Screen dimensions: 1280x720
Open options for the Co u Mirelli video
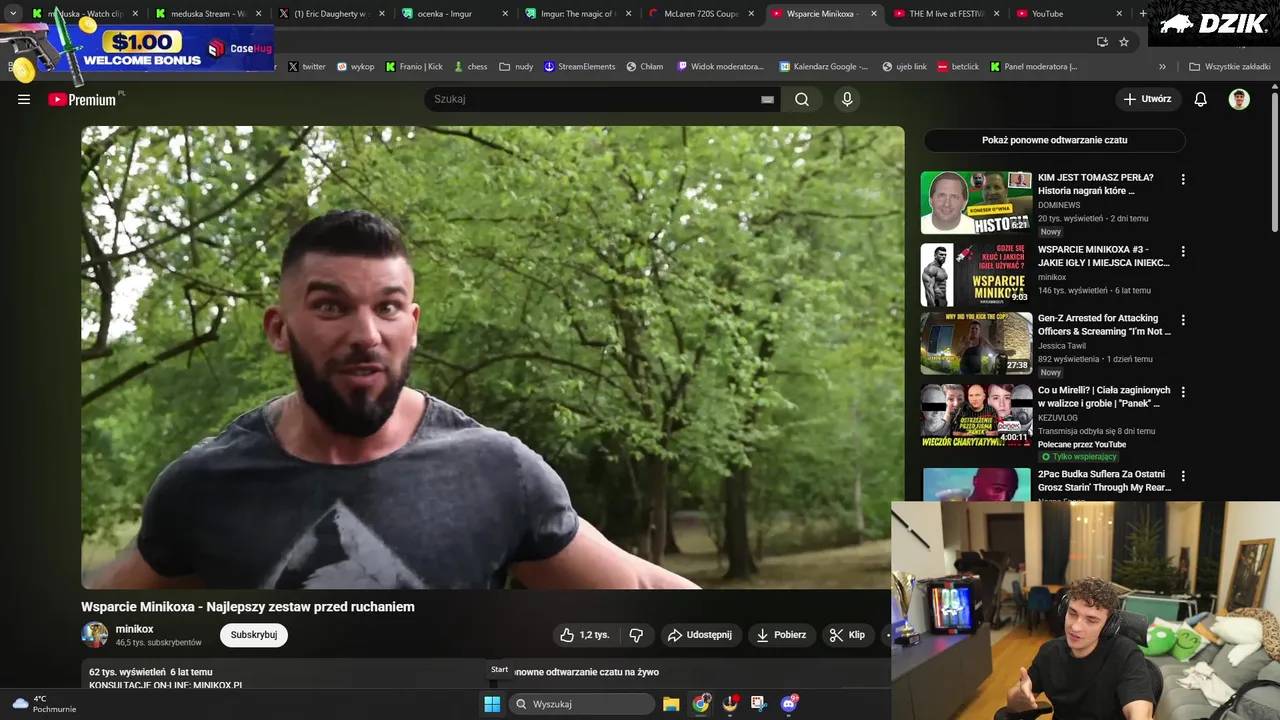pos(1183,392)
